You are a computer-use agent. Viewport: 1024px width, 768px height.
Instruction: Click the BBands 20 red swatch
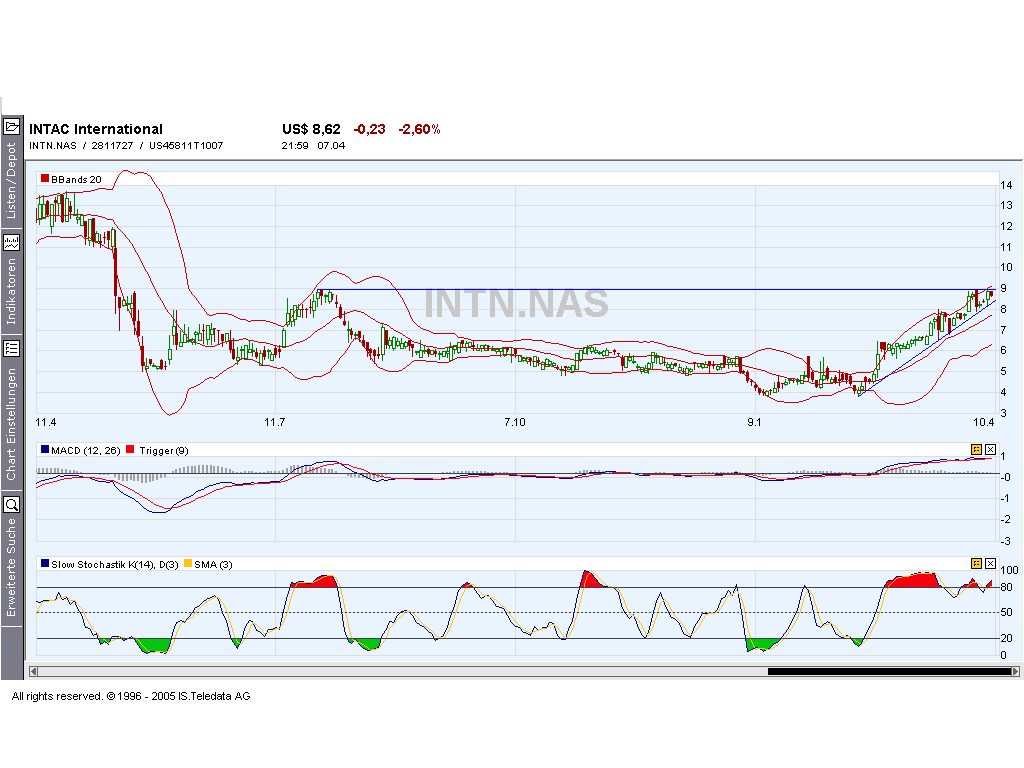(x=44, y=178)
